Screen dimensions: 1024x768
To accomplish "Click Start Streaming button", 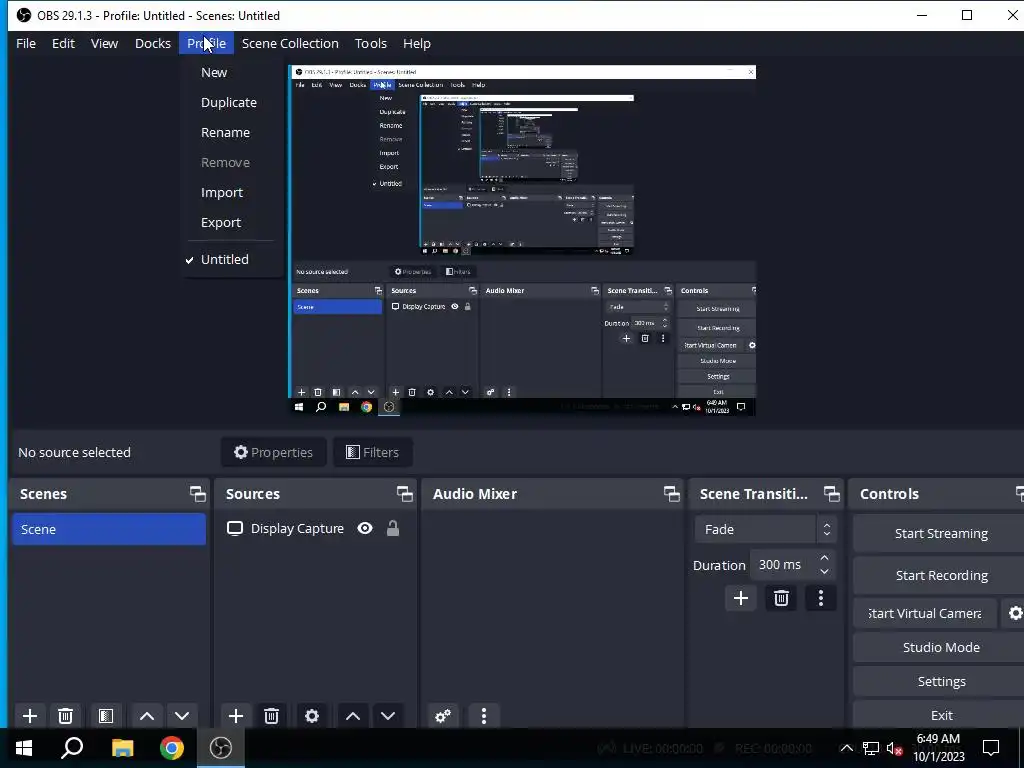I will click(940, 534).
